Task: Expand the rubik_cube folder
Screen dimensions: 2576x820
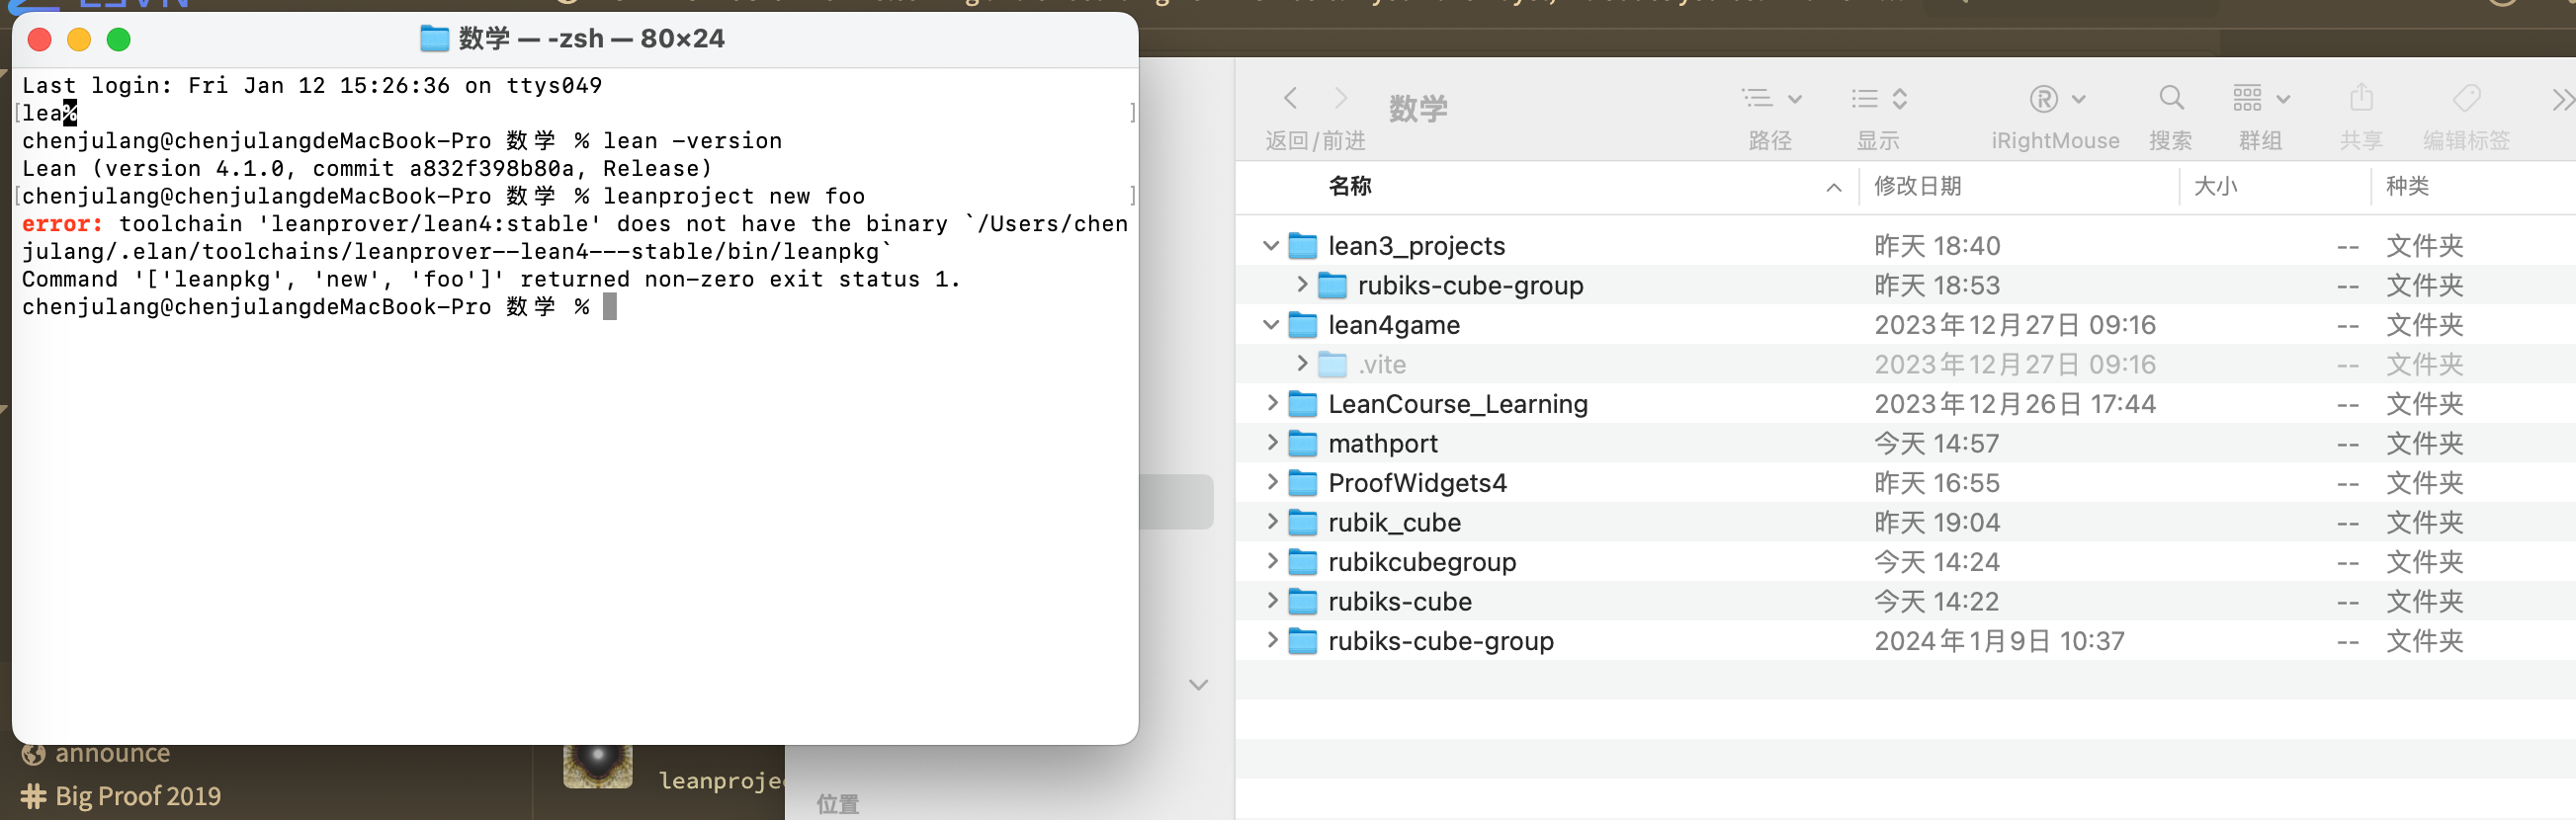Action: [x=1271, y=522]
